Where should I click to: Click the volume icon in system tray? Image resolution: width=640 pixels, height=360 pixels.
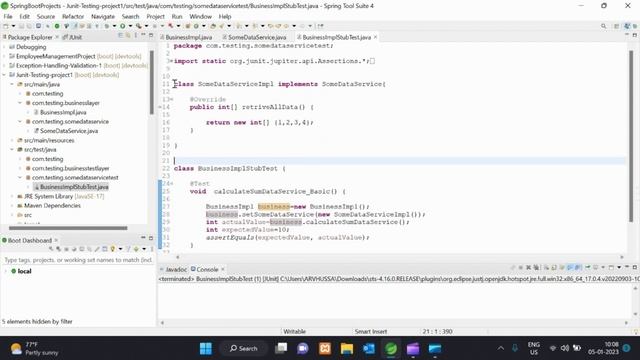(x=565, y=348)
